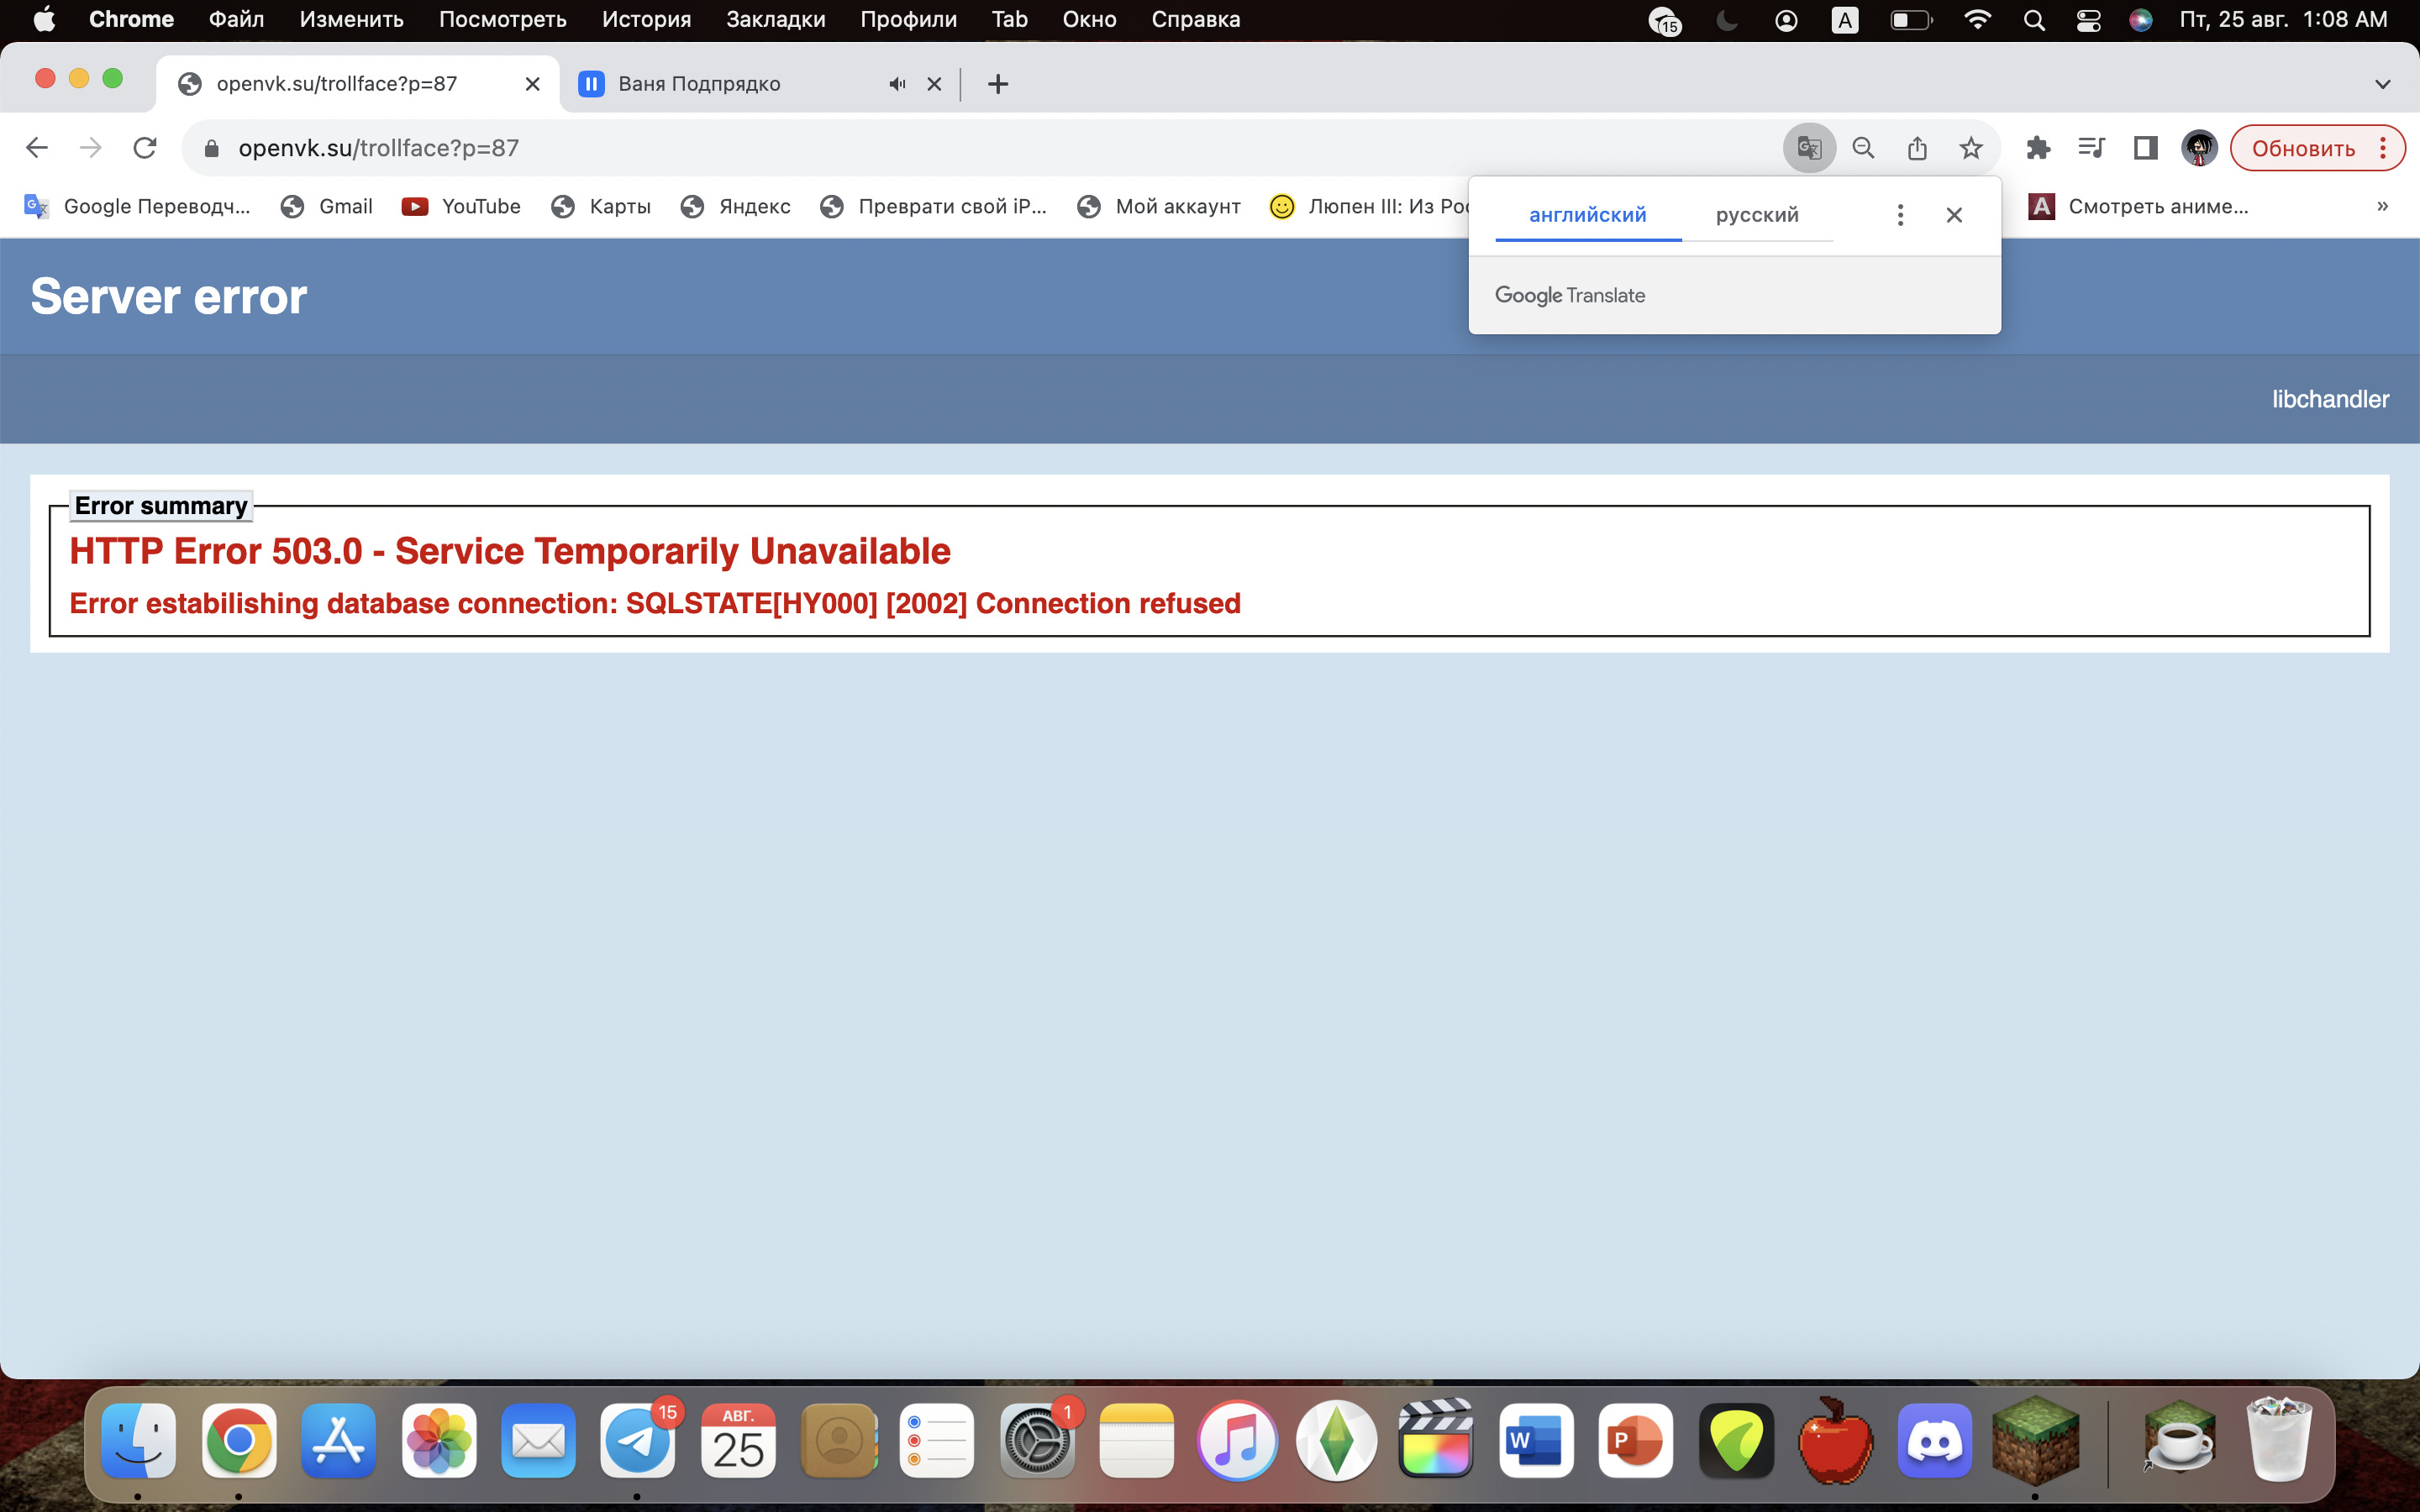
Task: Open macOS Control Center toggles icon
Action: 2088,20
